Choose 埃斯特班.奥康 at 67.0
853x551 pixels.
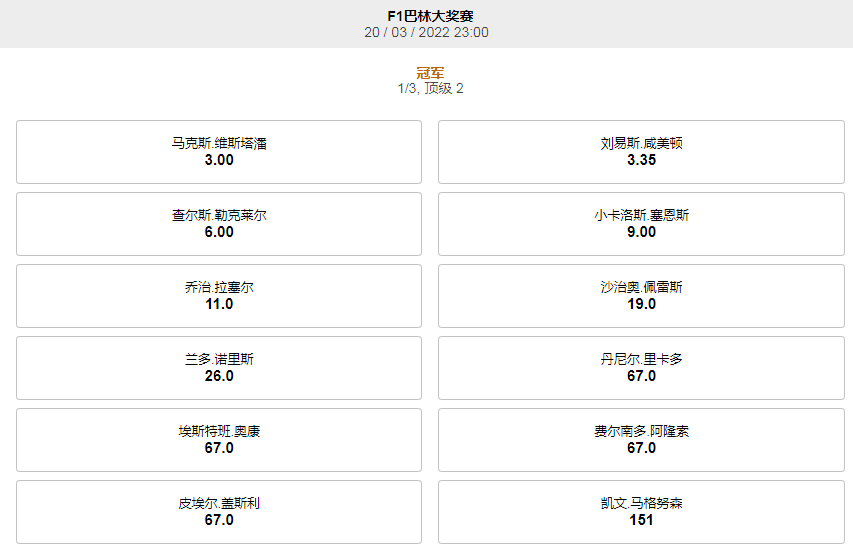(x=219, y=440)
